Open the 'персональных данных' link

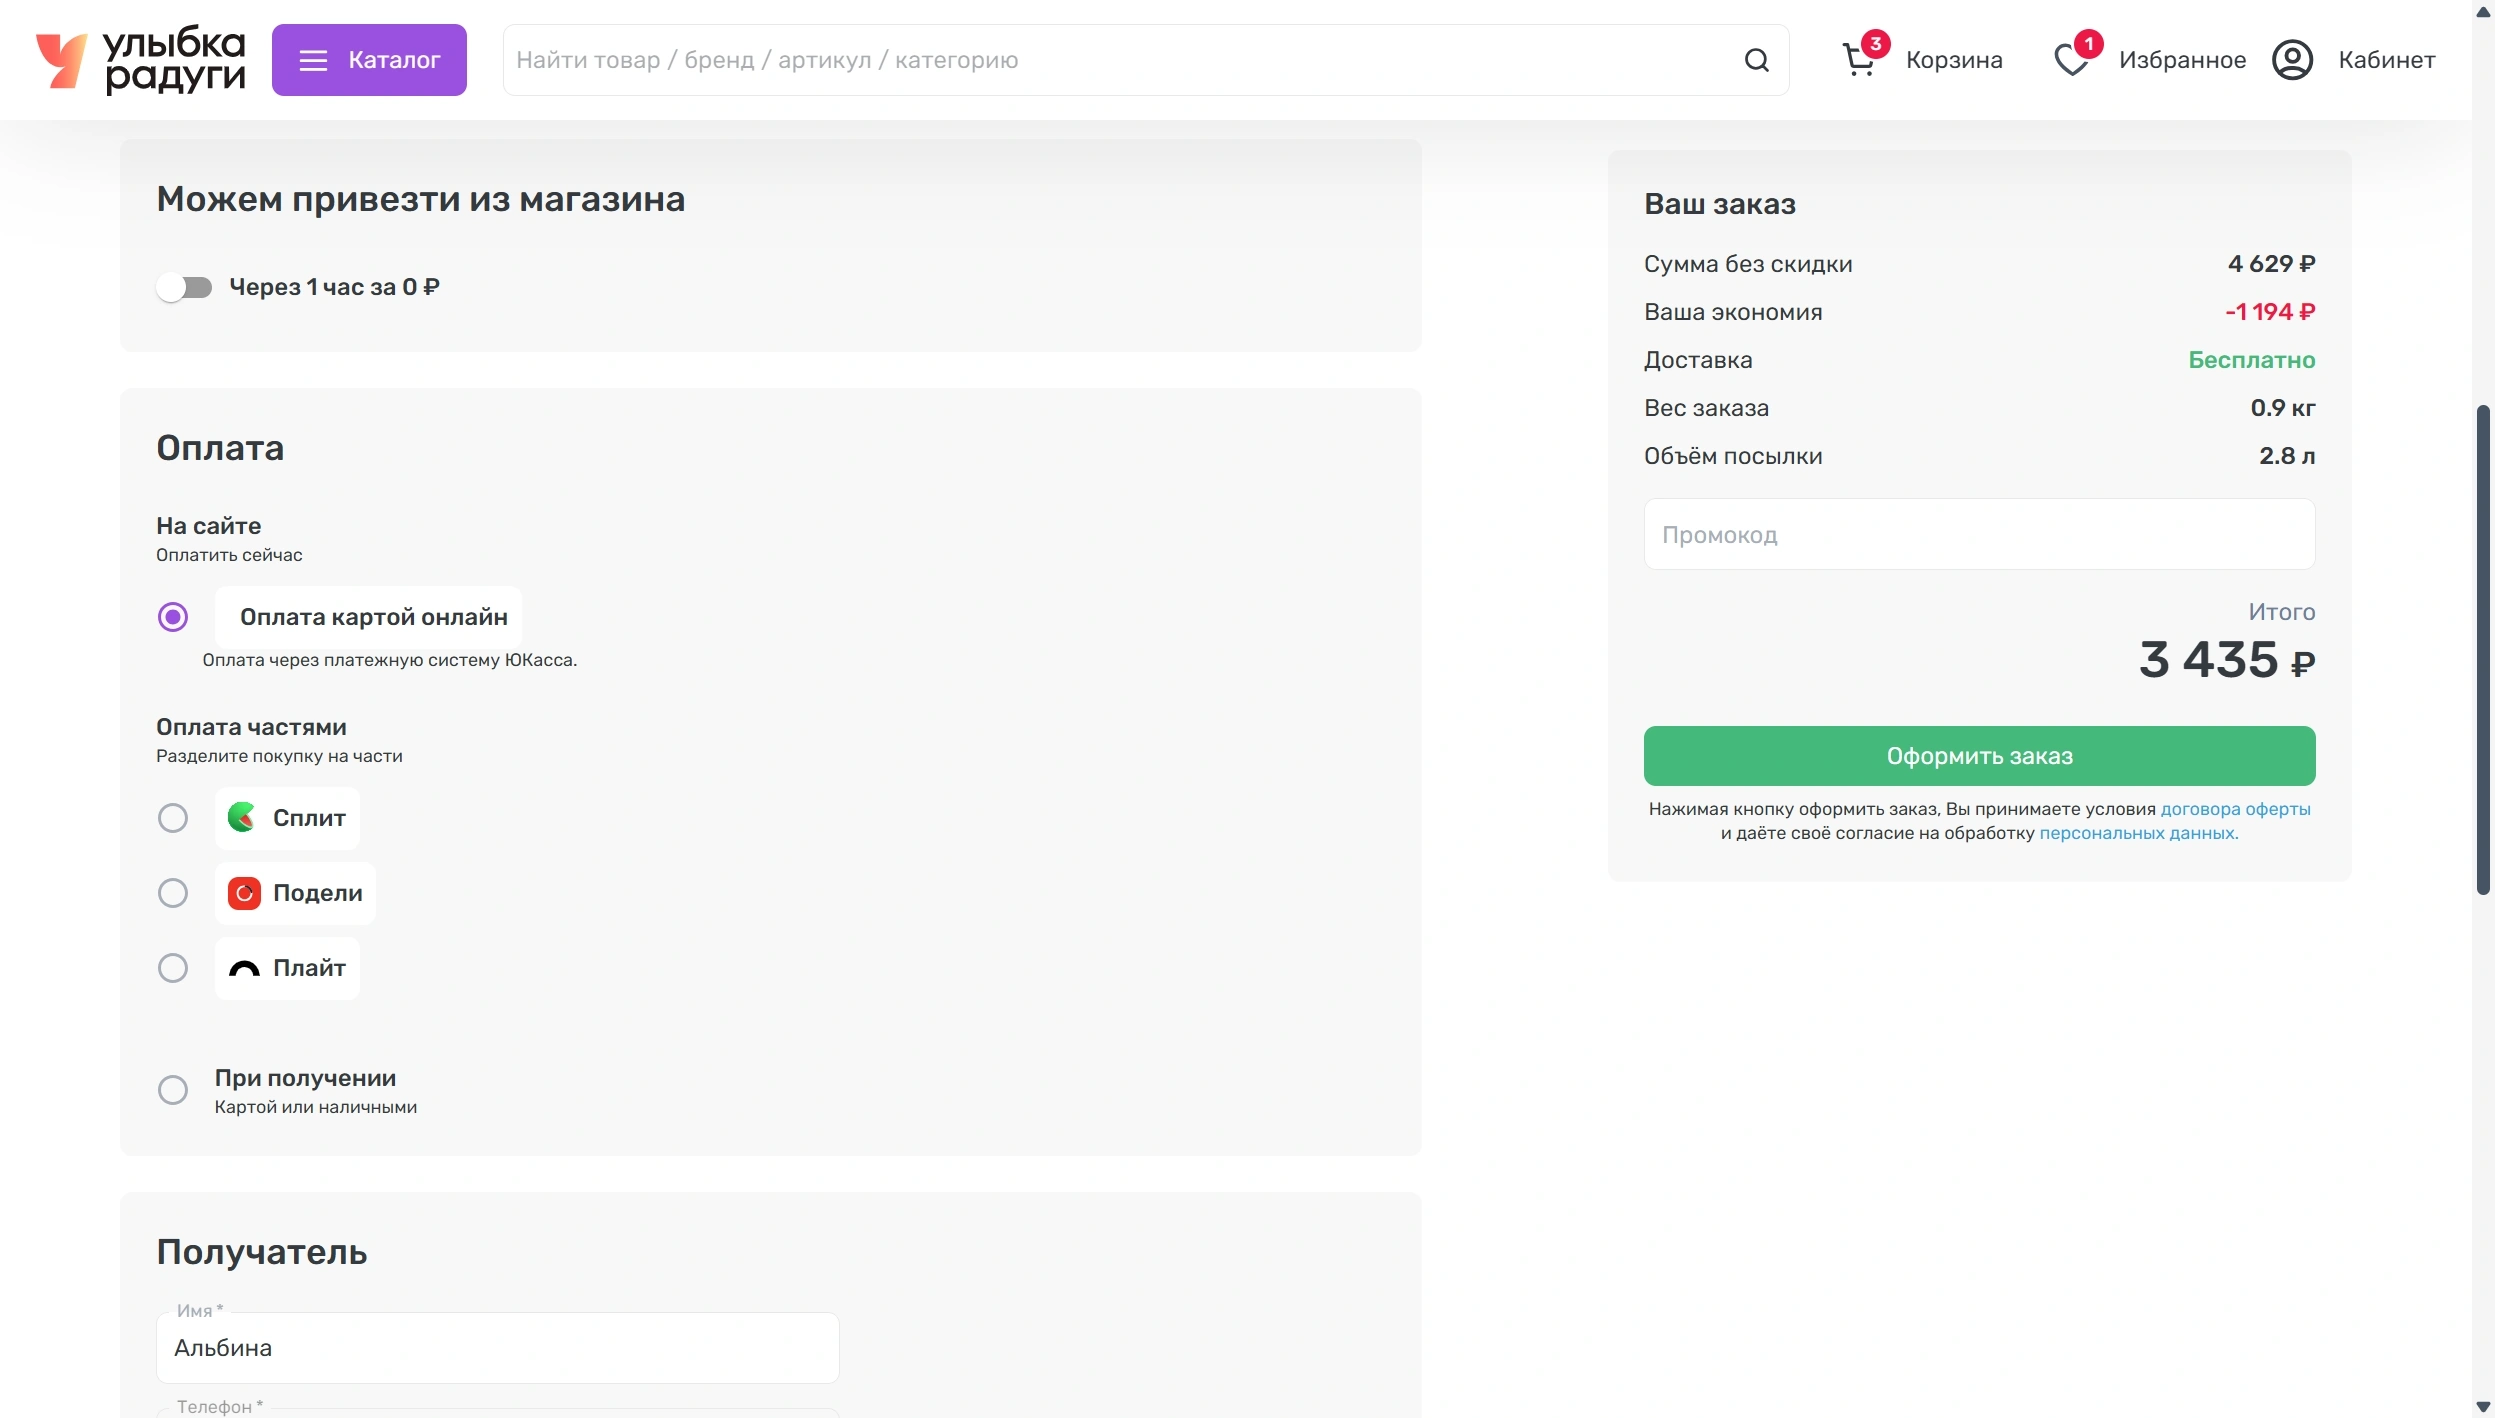[x=2137, y=833]
